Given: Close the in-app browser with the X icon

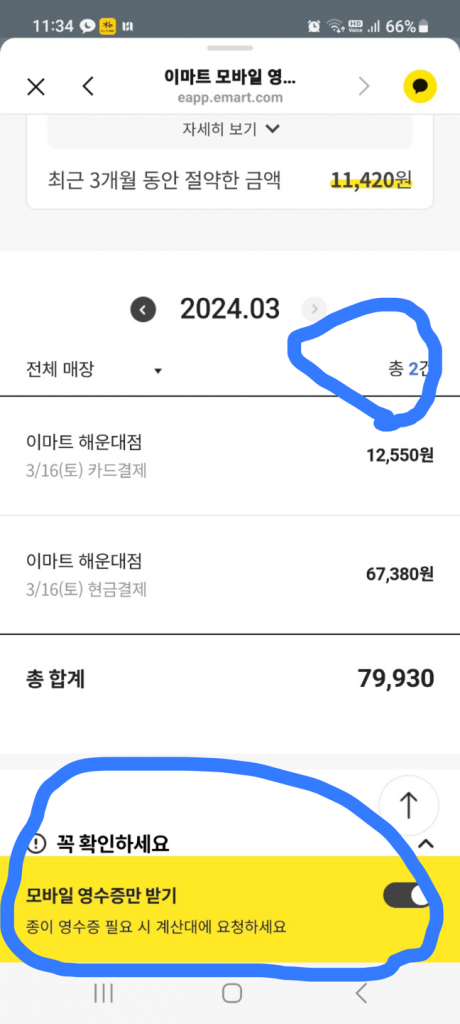Looking at the screenshot, I should coord(35,86).
